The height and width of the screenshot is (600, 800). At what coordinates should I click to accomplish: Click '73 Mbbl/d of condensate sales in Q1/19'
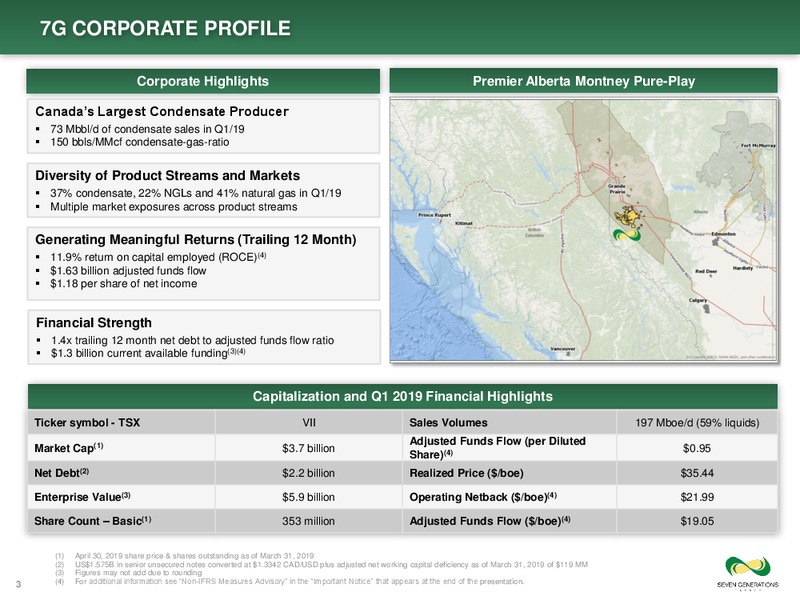(147, 129)
